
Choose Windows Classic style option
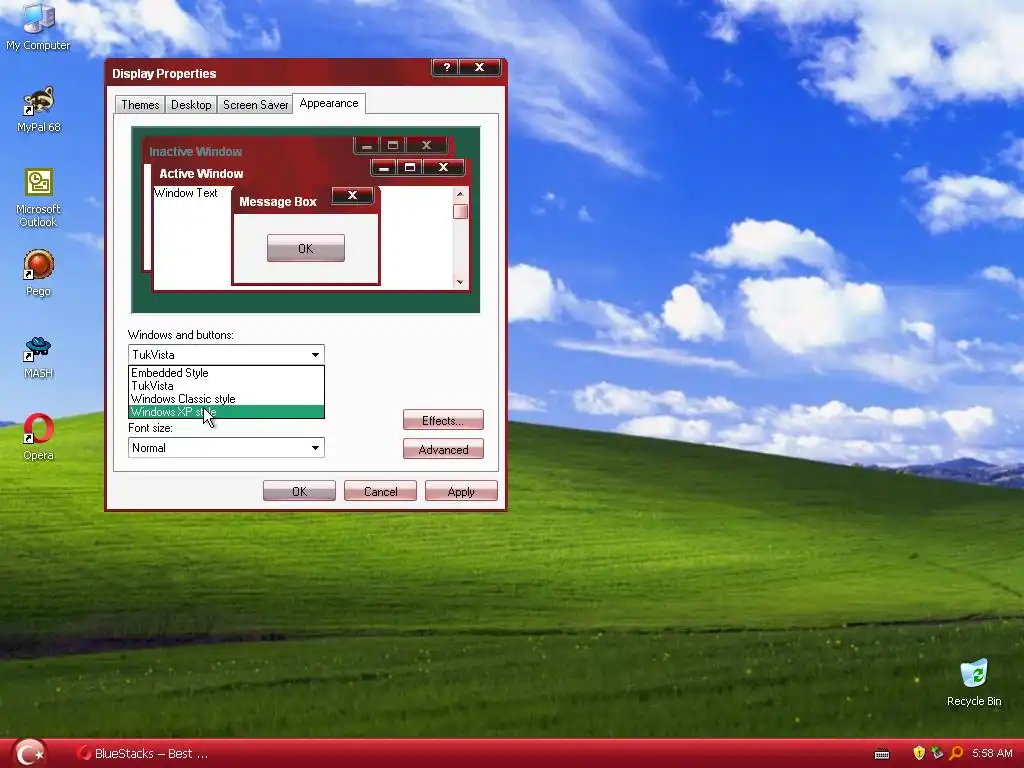(226, 399)
